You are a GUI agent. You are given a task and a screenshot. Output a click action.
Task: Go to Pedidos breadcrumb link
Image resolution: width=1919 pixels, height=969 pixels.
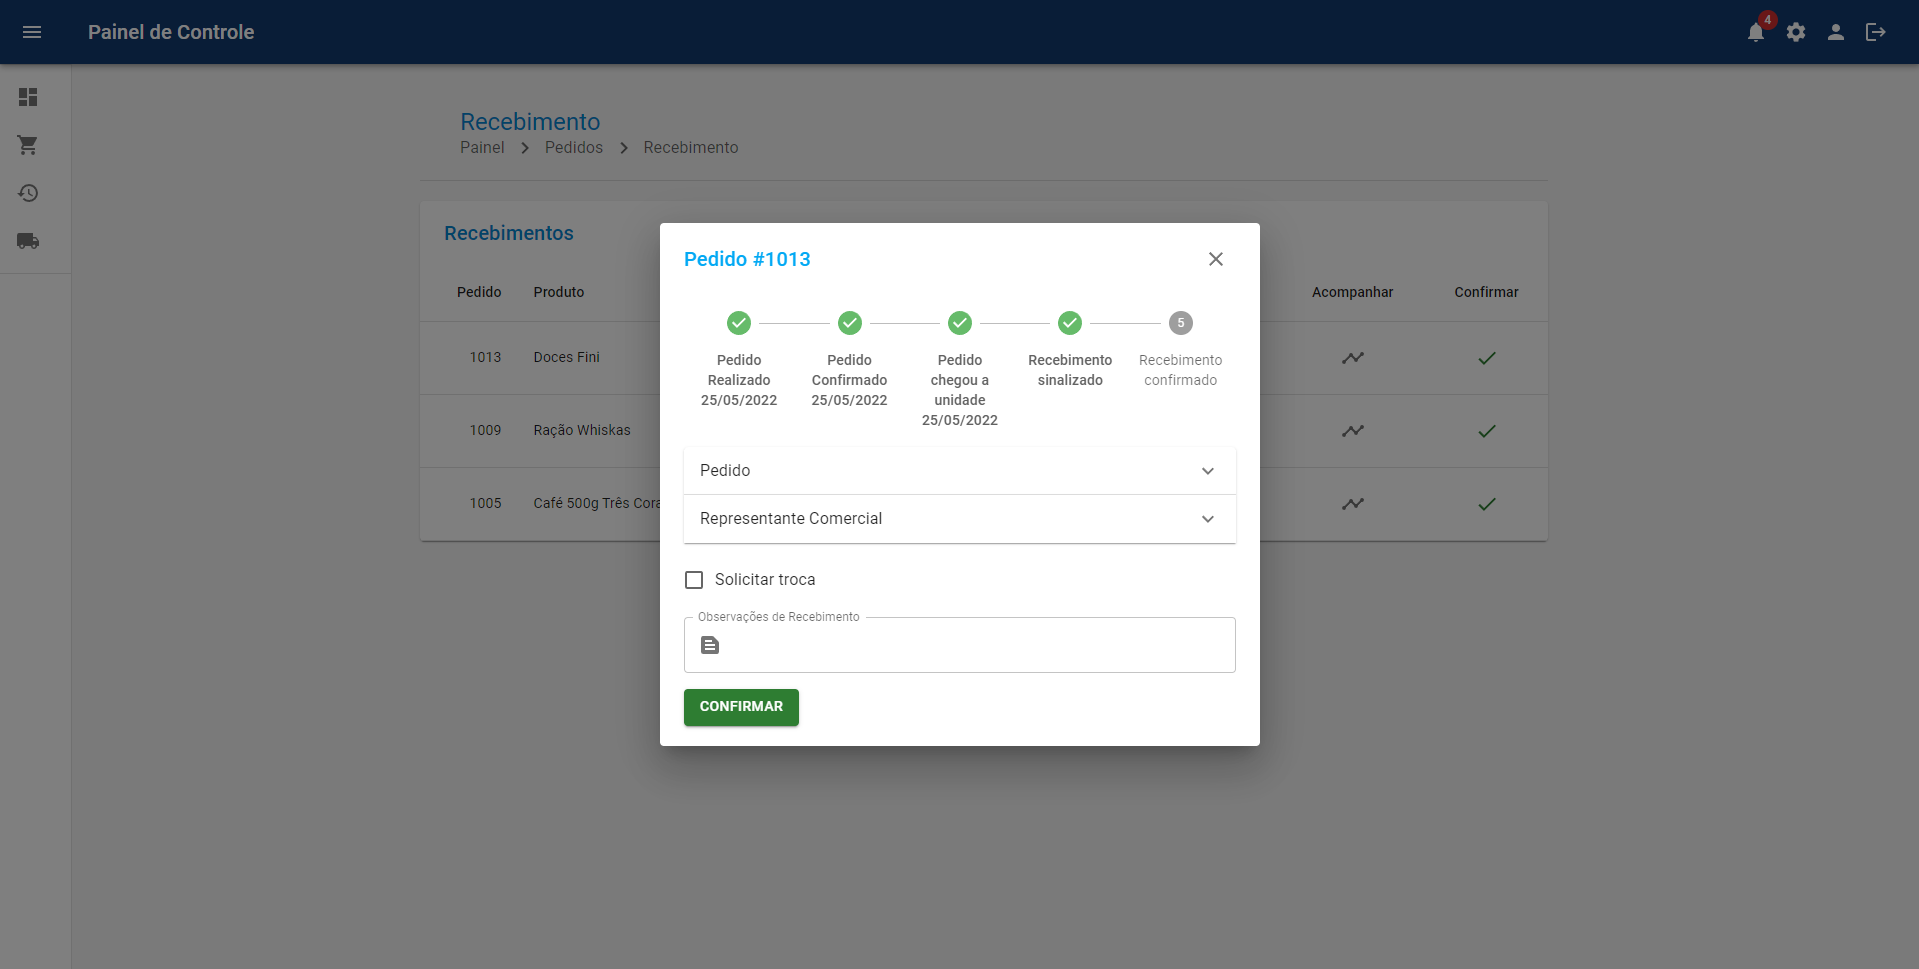573,148
